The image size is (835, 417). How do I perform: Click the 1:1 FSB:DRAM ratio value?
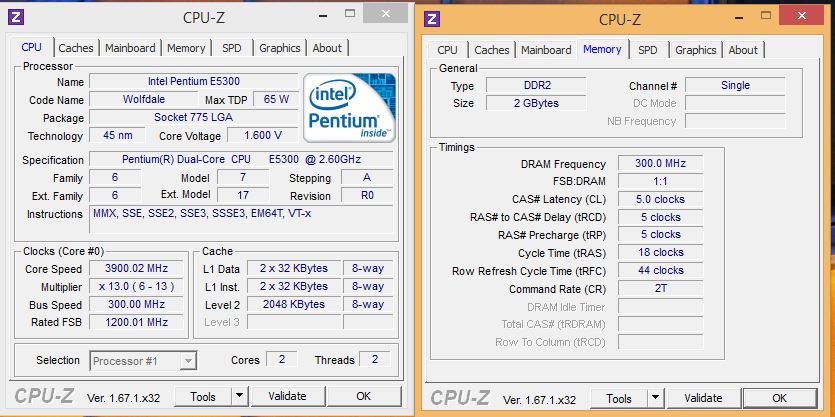tap(660, 181)
